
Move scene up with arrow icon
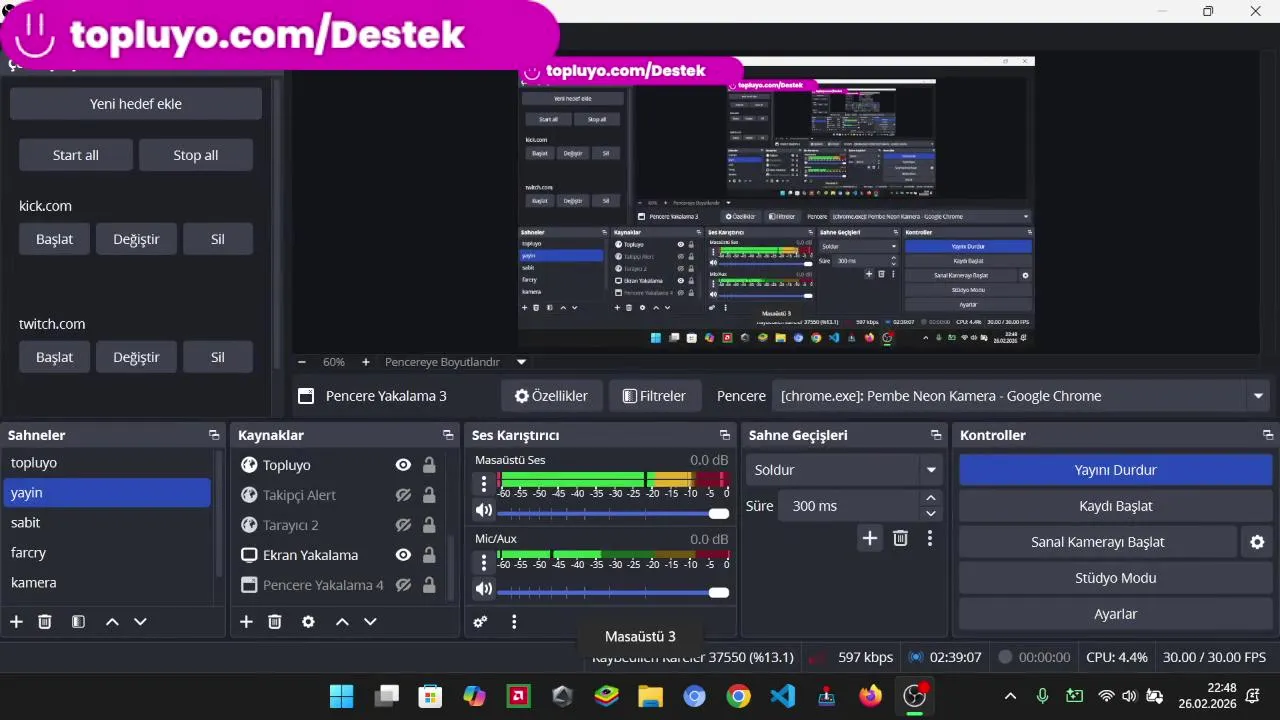point(112,622)
